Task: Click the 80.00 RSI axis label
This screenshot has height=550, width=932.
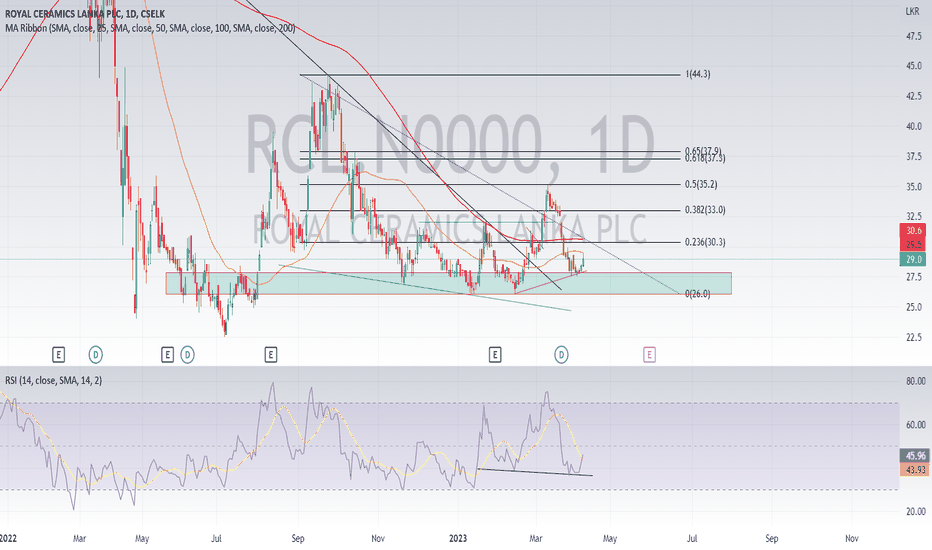Action: [x=915, y=381]
